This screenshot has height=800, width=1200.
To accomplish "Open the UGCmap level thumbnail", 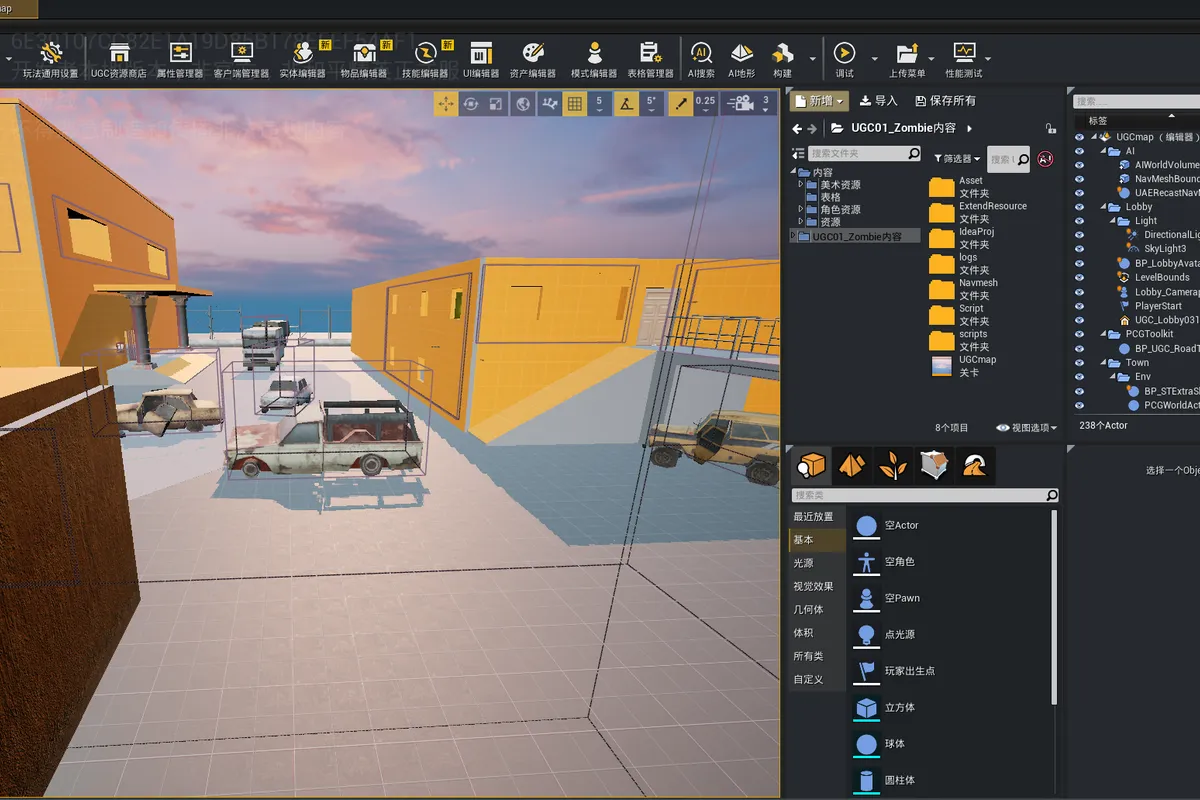I will coord(941,365).
